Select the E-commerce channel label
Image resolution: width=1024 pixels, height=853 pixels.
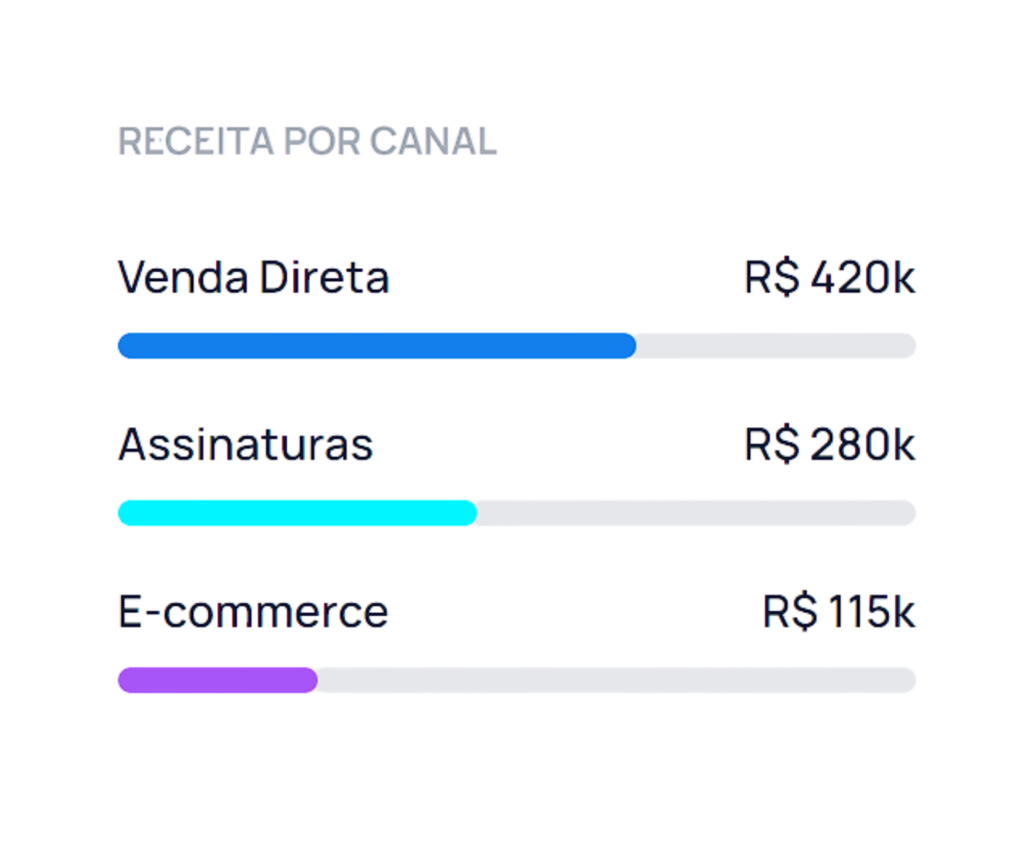[x=253, y=611]
